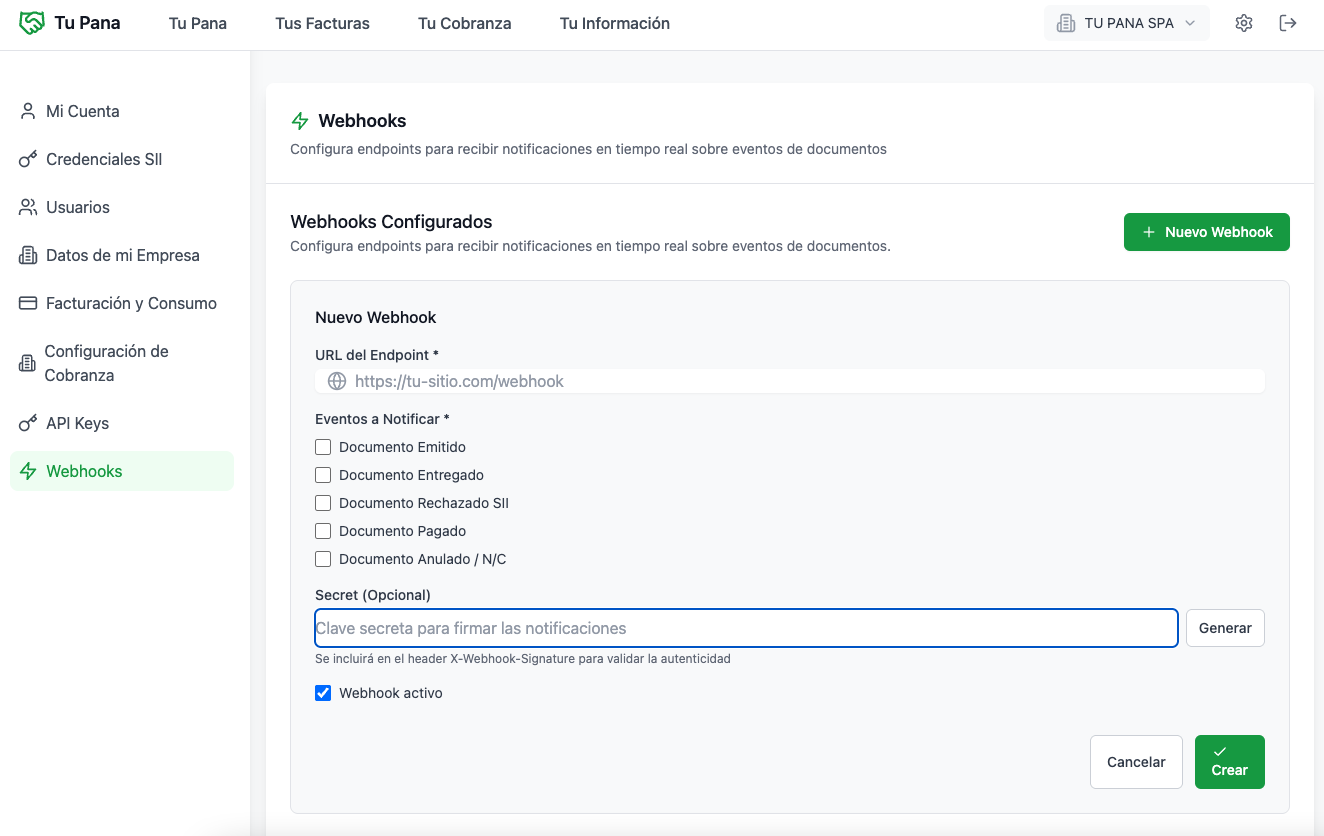
Task: Click the Datos de mi Empresa building icon
Action: 27,255
